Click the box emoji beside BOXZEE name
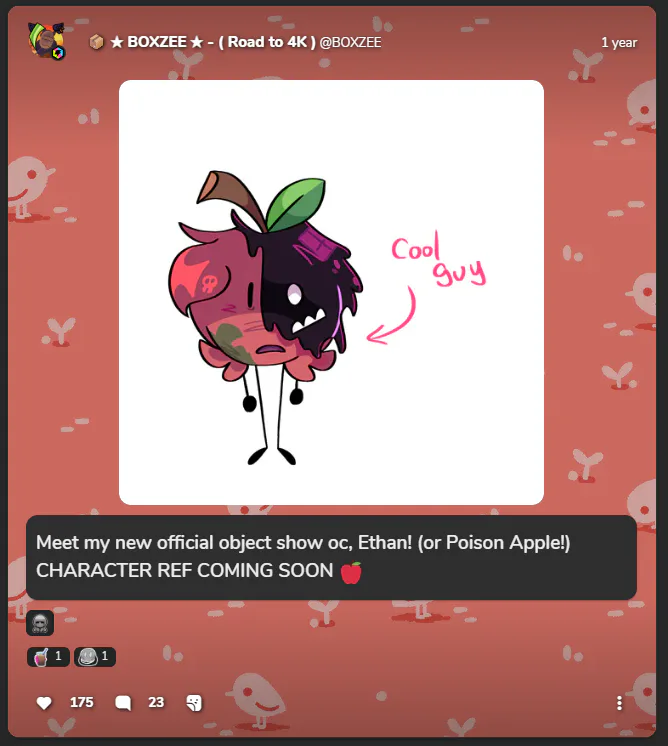 (x=96, y=42)
